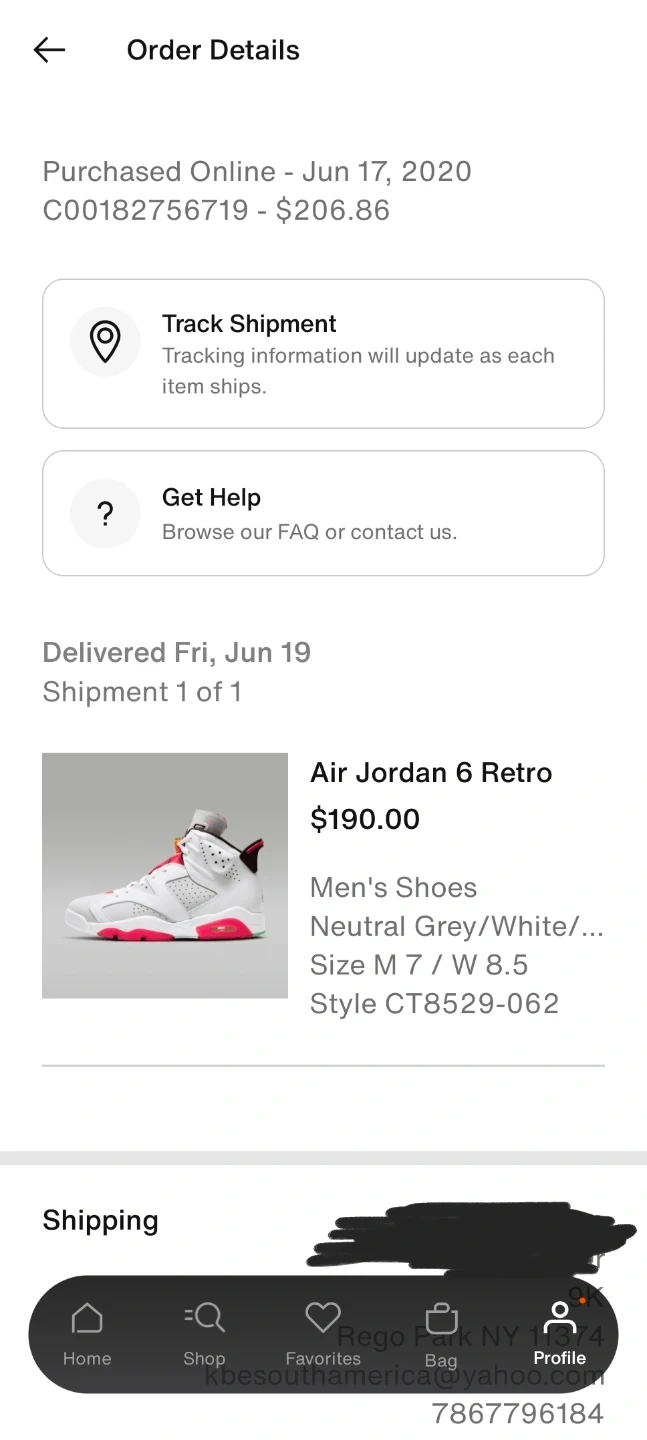Click the location pin icon
This screenshot has width=647, height=1440.
[105, 341]
